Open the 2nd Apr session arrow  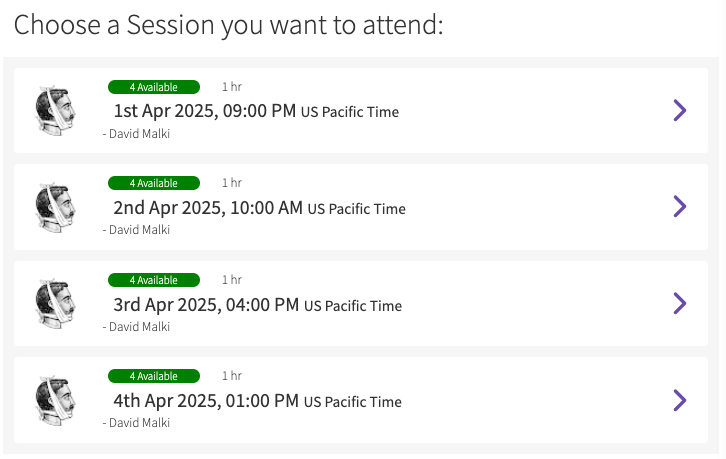coord(680,207)
